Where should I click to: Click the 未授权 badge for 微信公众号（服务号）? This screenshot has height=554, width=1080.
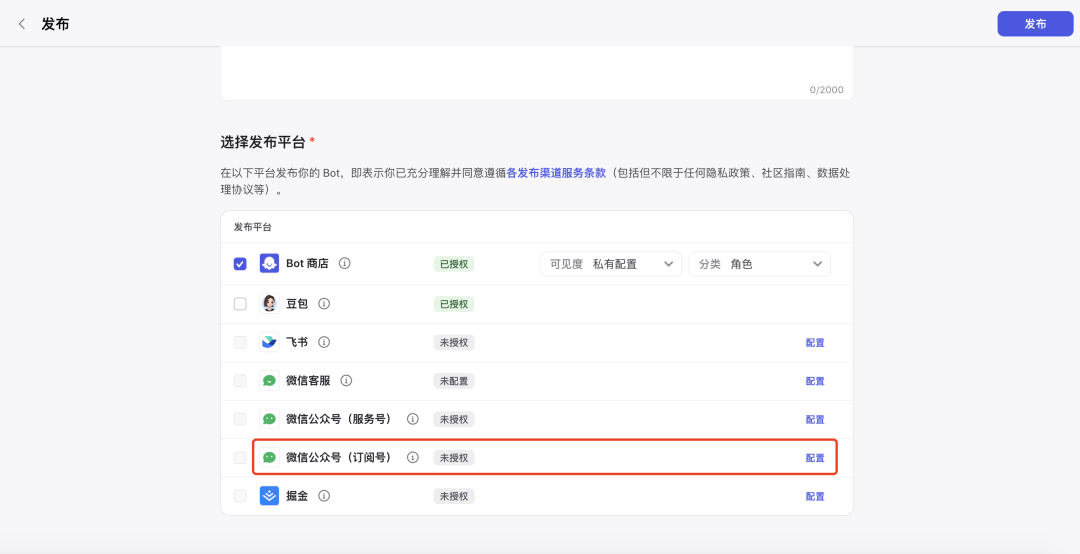tap(454, 420)
